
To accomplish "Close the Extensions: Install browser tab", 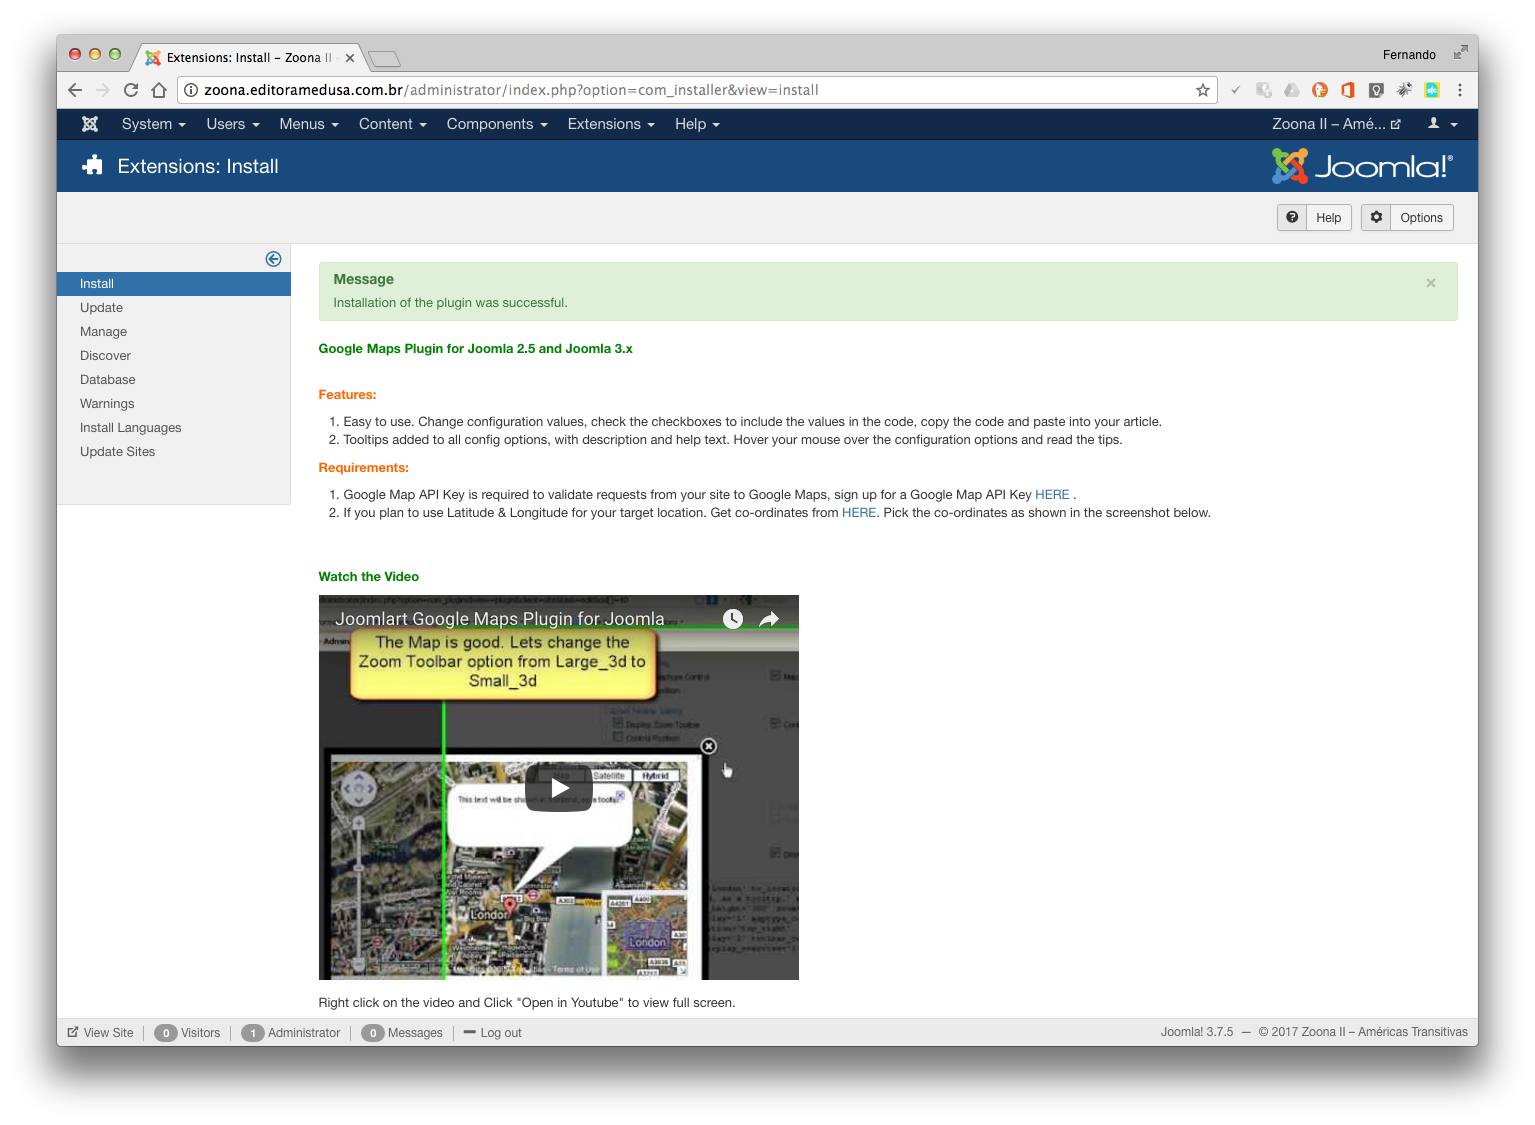I will click(x=350, y=58).
